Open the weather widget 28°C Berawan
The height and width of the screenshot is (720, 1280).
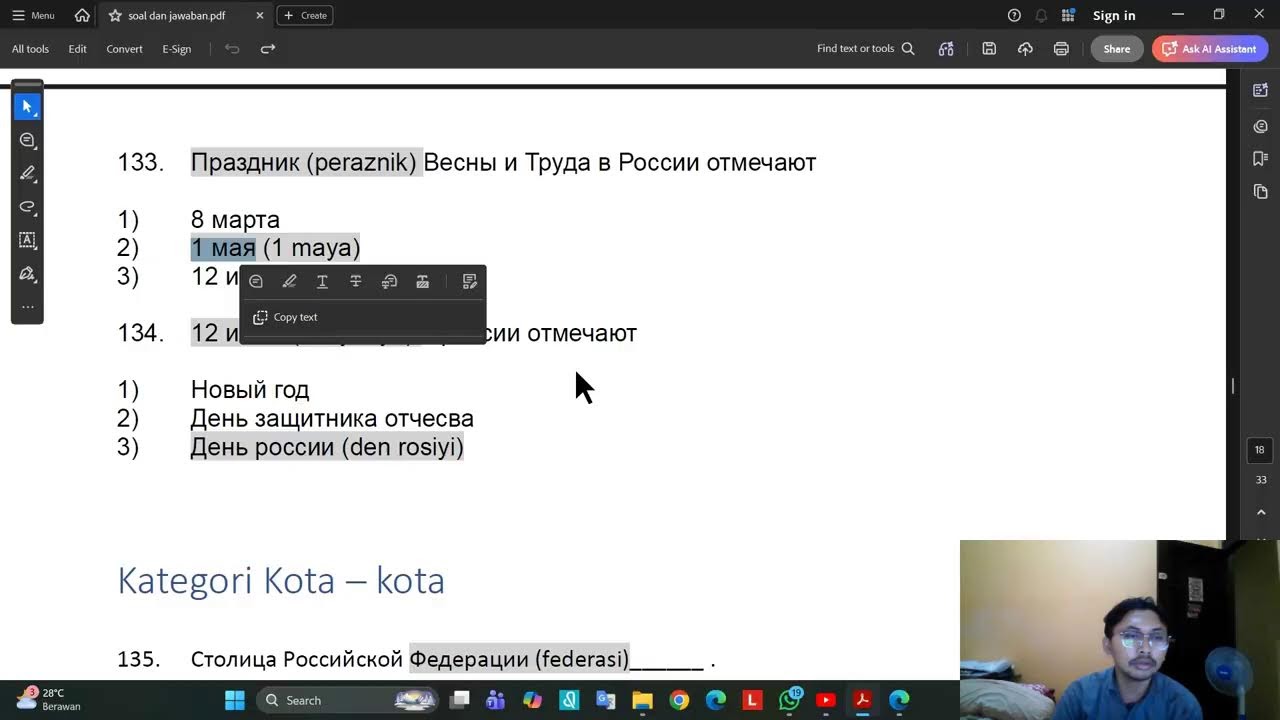[50, 699]
